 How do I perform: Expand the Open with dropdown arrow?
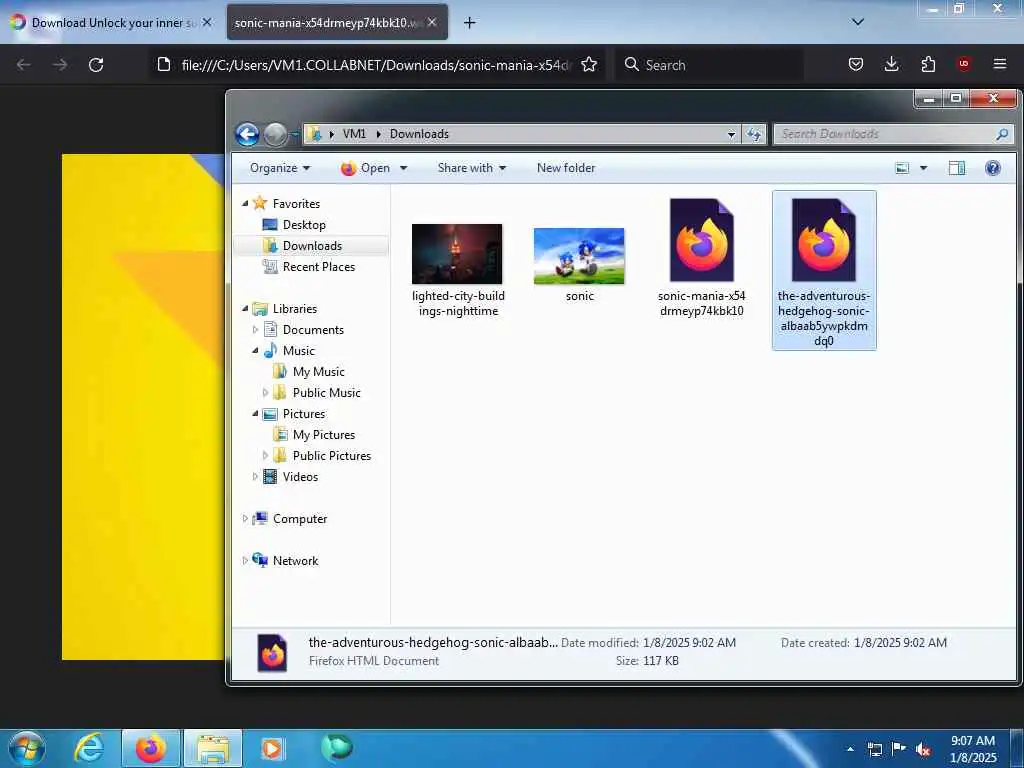(404, 168)
